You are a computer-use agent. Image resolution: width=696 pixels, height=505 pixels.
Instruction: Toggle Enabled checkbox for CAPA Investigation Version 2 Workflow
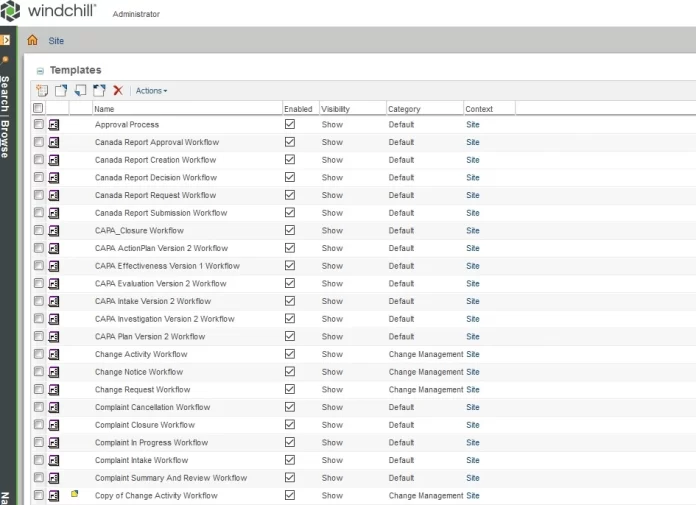(x=290, y=318)
